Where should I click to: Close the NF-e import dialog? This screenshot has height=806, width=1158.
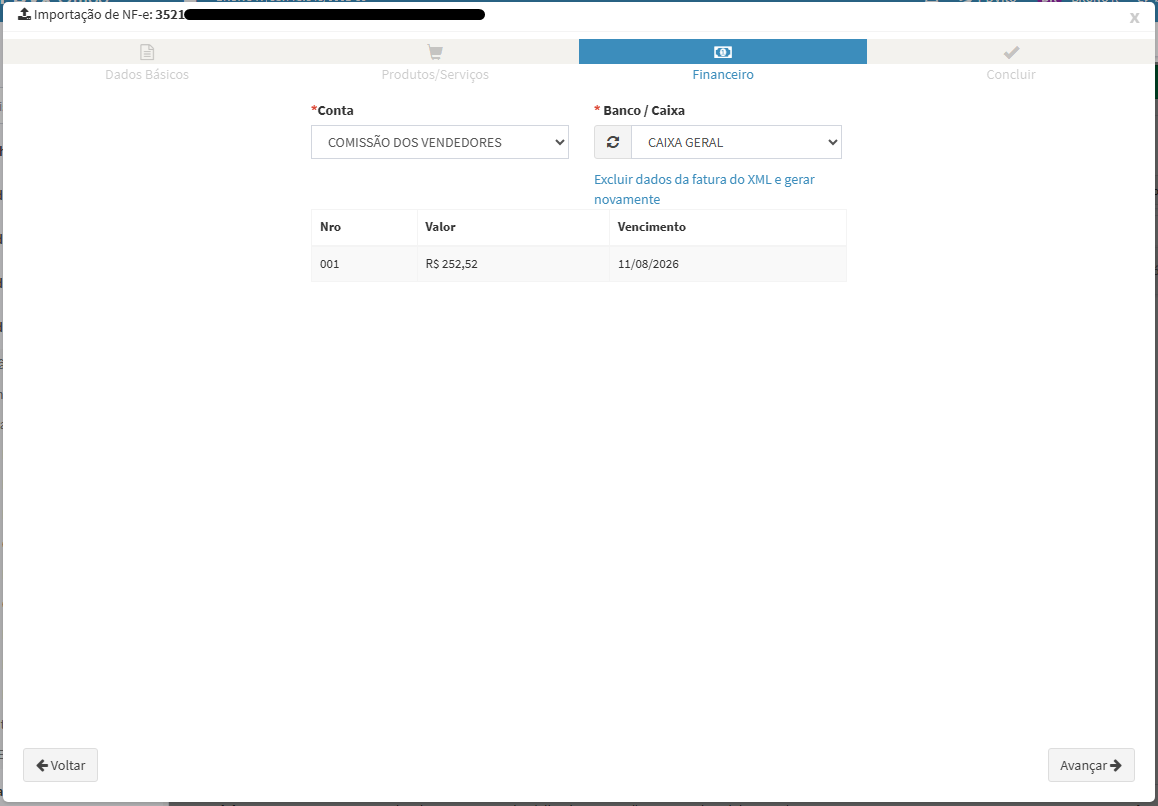click(x=1134, y=18)
